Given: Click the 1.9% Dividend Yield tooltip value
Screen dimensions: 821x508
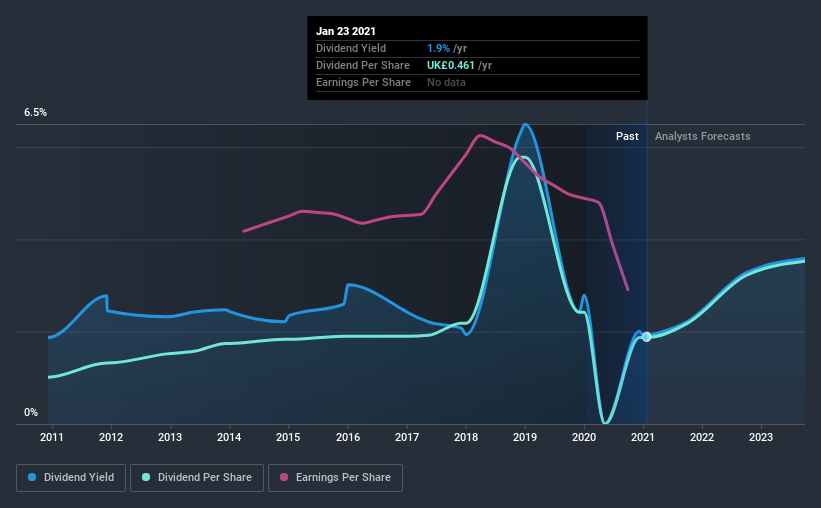Looking at the screenshot, I should click(438, 48).
